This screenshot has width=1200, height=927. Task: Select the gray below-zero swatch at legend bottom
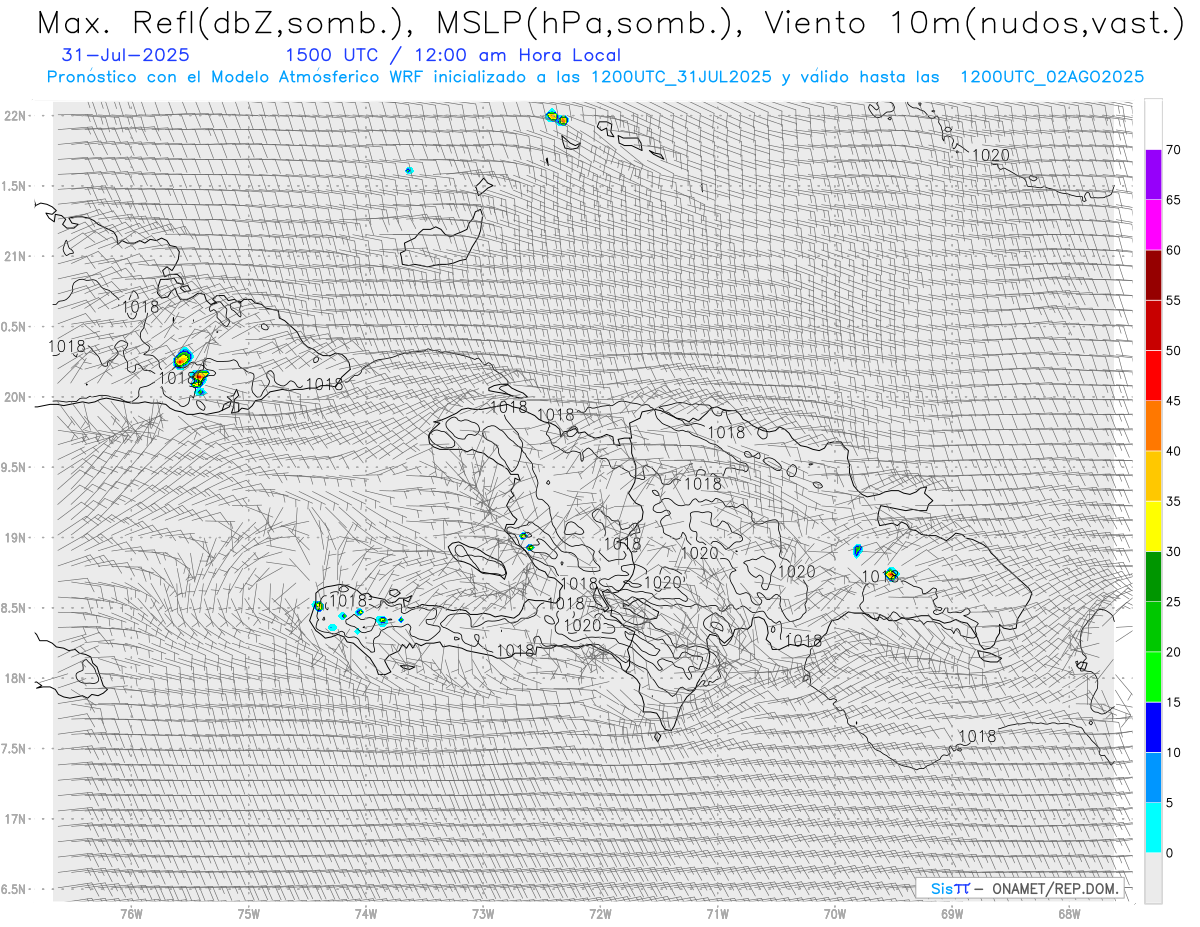click(1153, 877)
